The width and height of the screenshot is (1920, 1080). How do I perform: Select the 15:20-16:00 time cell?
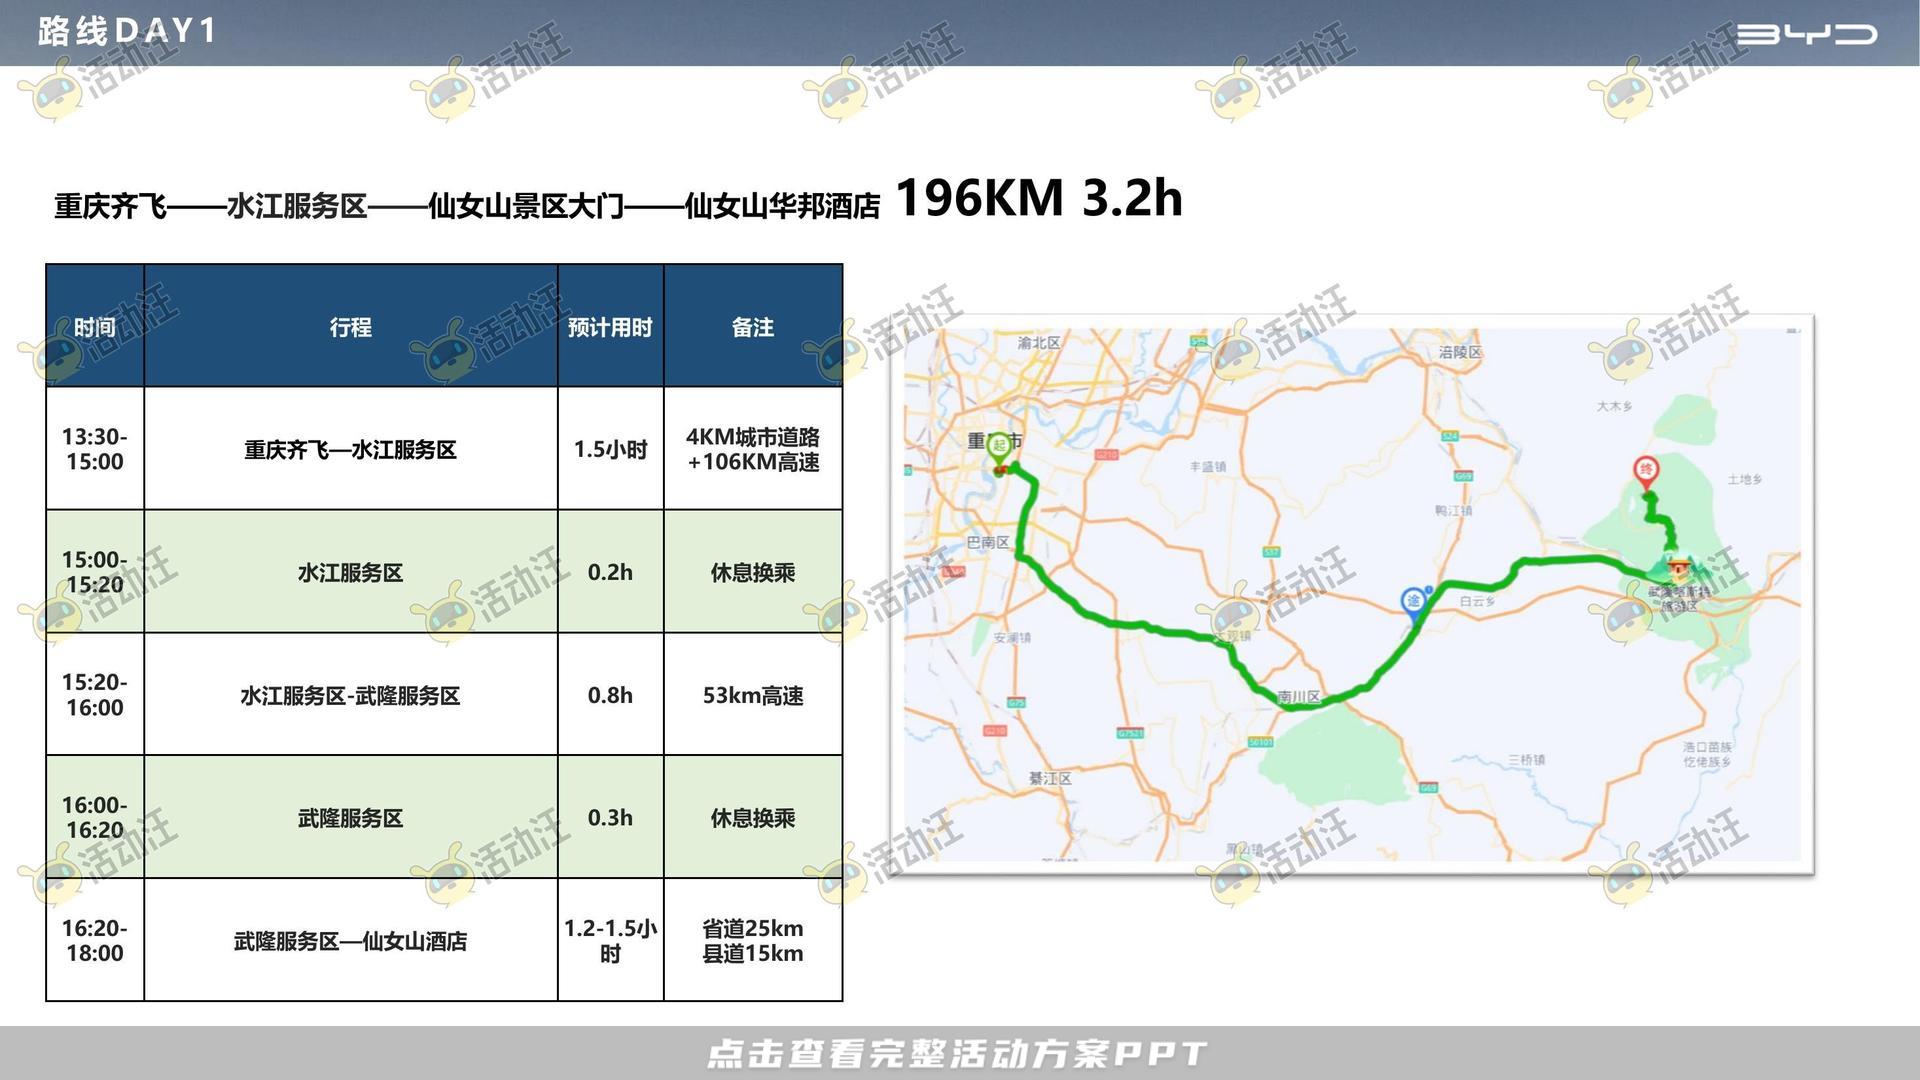(x=95, y=695)
